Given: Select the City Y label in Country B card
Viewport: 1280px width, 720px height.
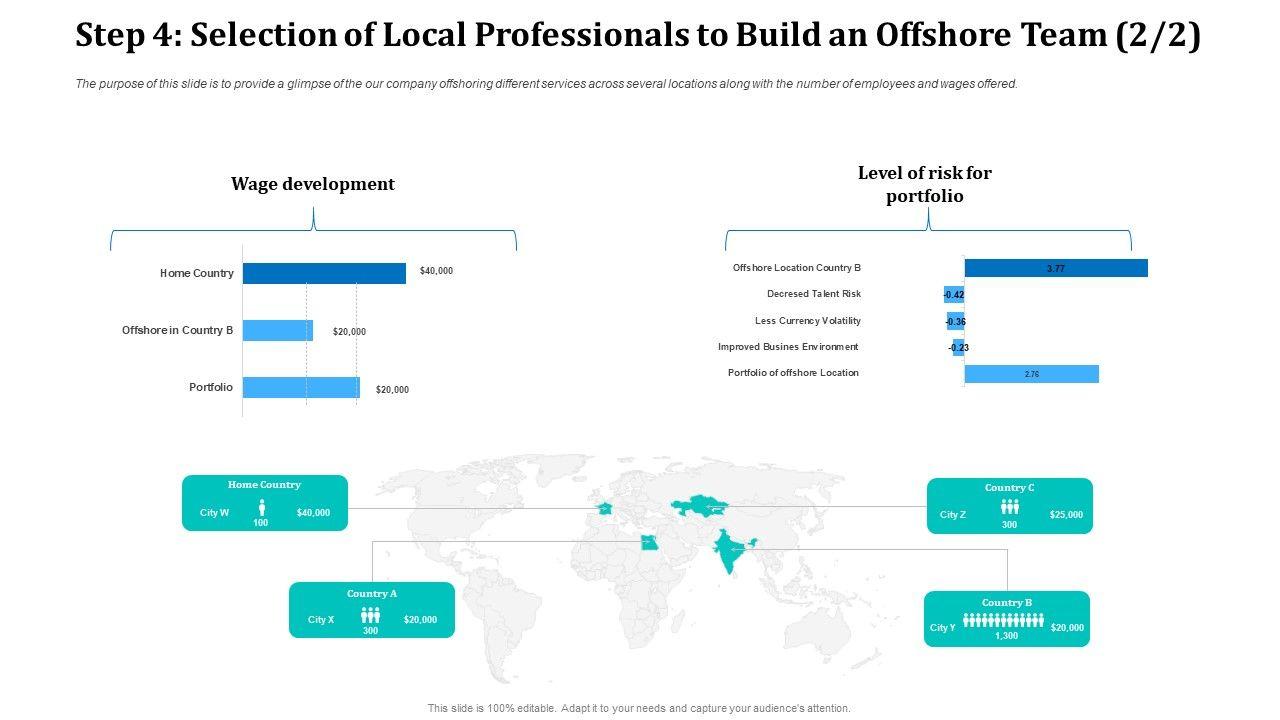Looking at the screenshot, I should tap(943, 628).
